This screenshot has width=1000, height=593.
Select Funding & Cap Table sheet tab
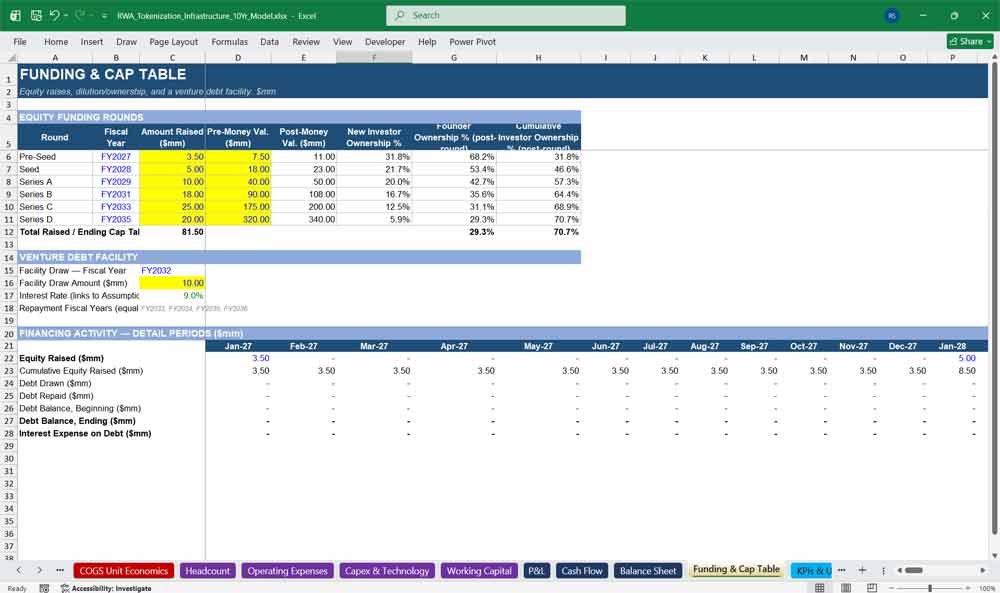click(x=736, y=569)
